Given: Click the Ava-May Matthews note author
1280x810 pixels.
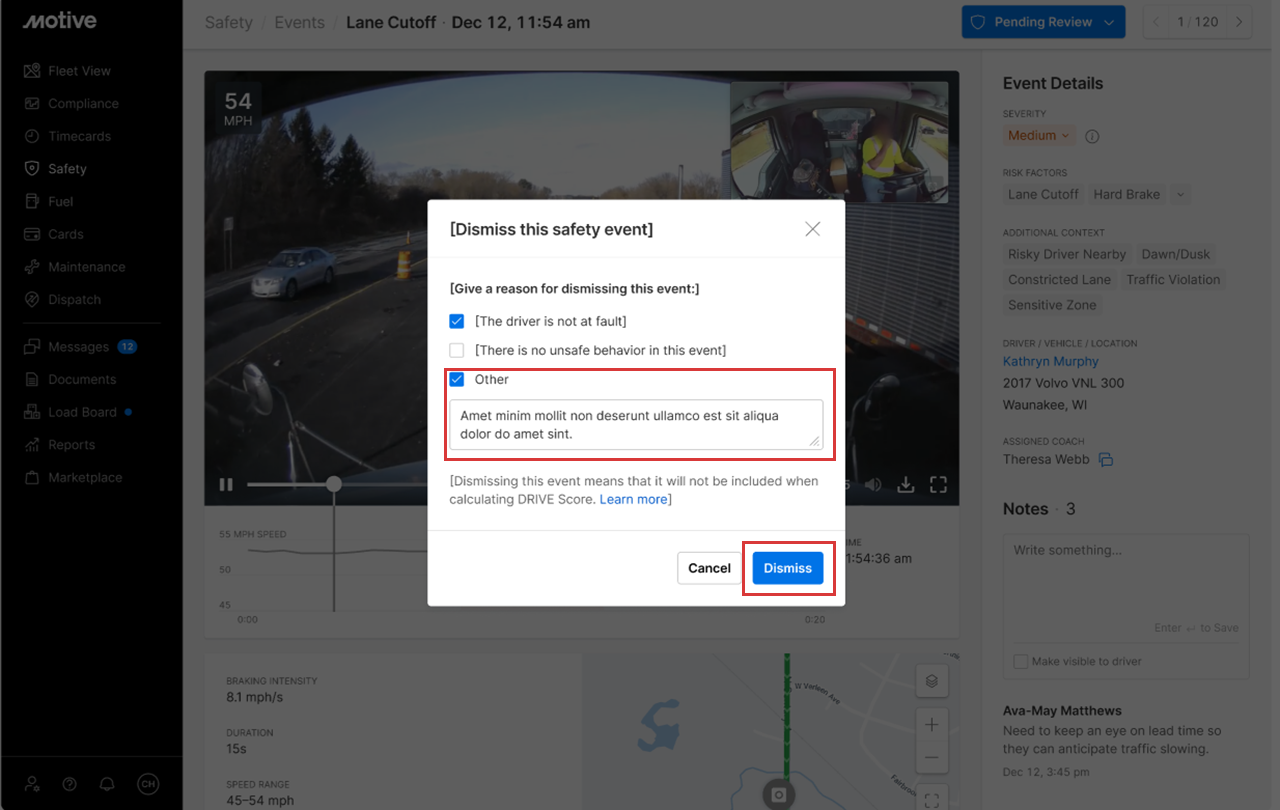Looking at the screenshot, I should coord(1062,711).
